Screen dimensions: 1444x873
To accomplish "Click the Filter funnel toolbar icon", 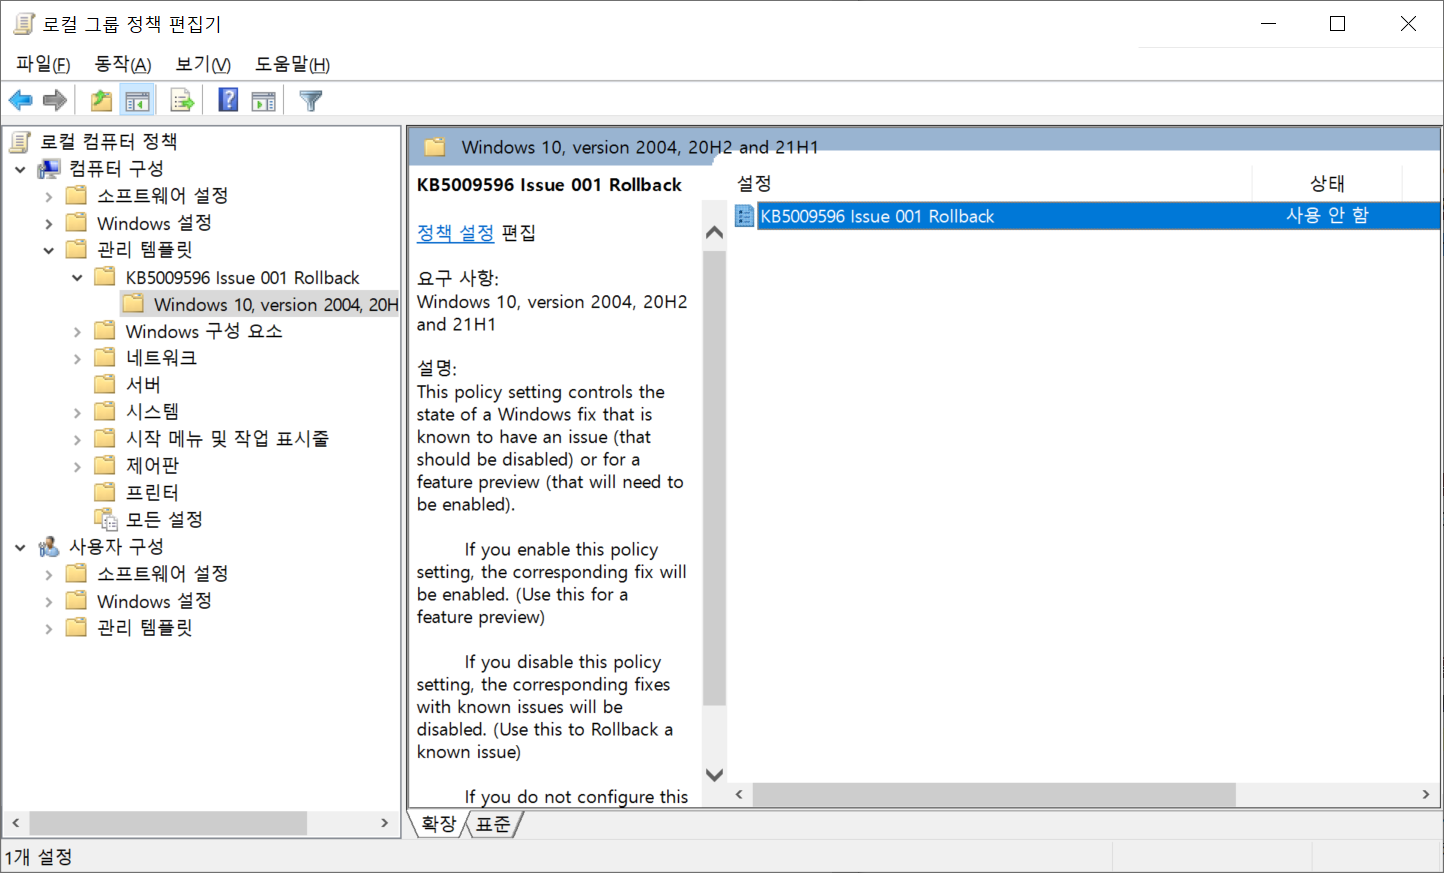I will pyautogui.click(x=311, y=100).
